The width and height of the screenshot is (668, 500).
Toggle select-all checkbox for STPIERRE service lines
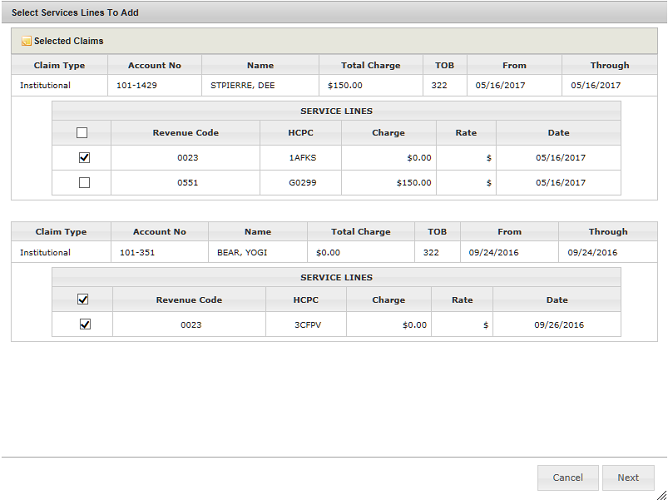click(83, 133)
